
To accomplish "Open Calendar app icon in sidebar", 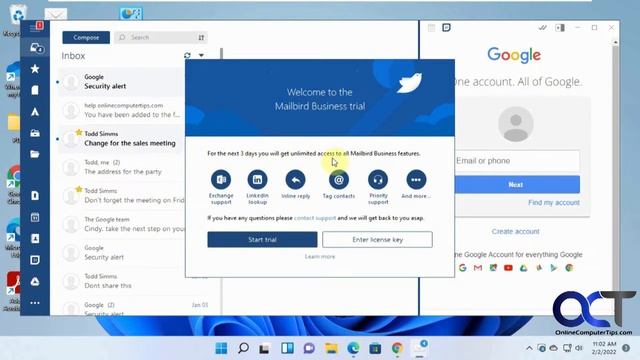I will click(x=35, y=217).
